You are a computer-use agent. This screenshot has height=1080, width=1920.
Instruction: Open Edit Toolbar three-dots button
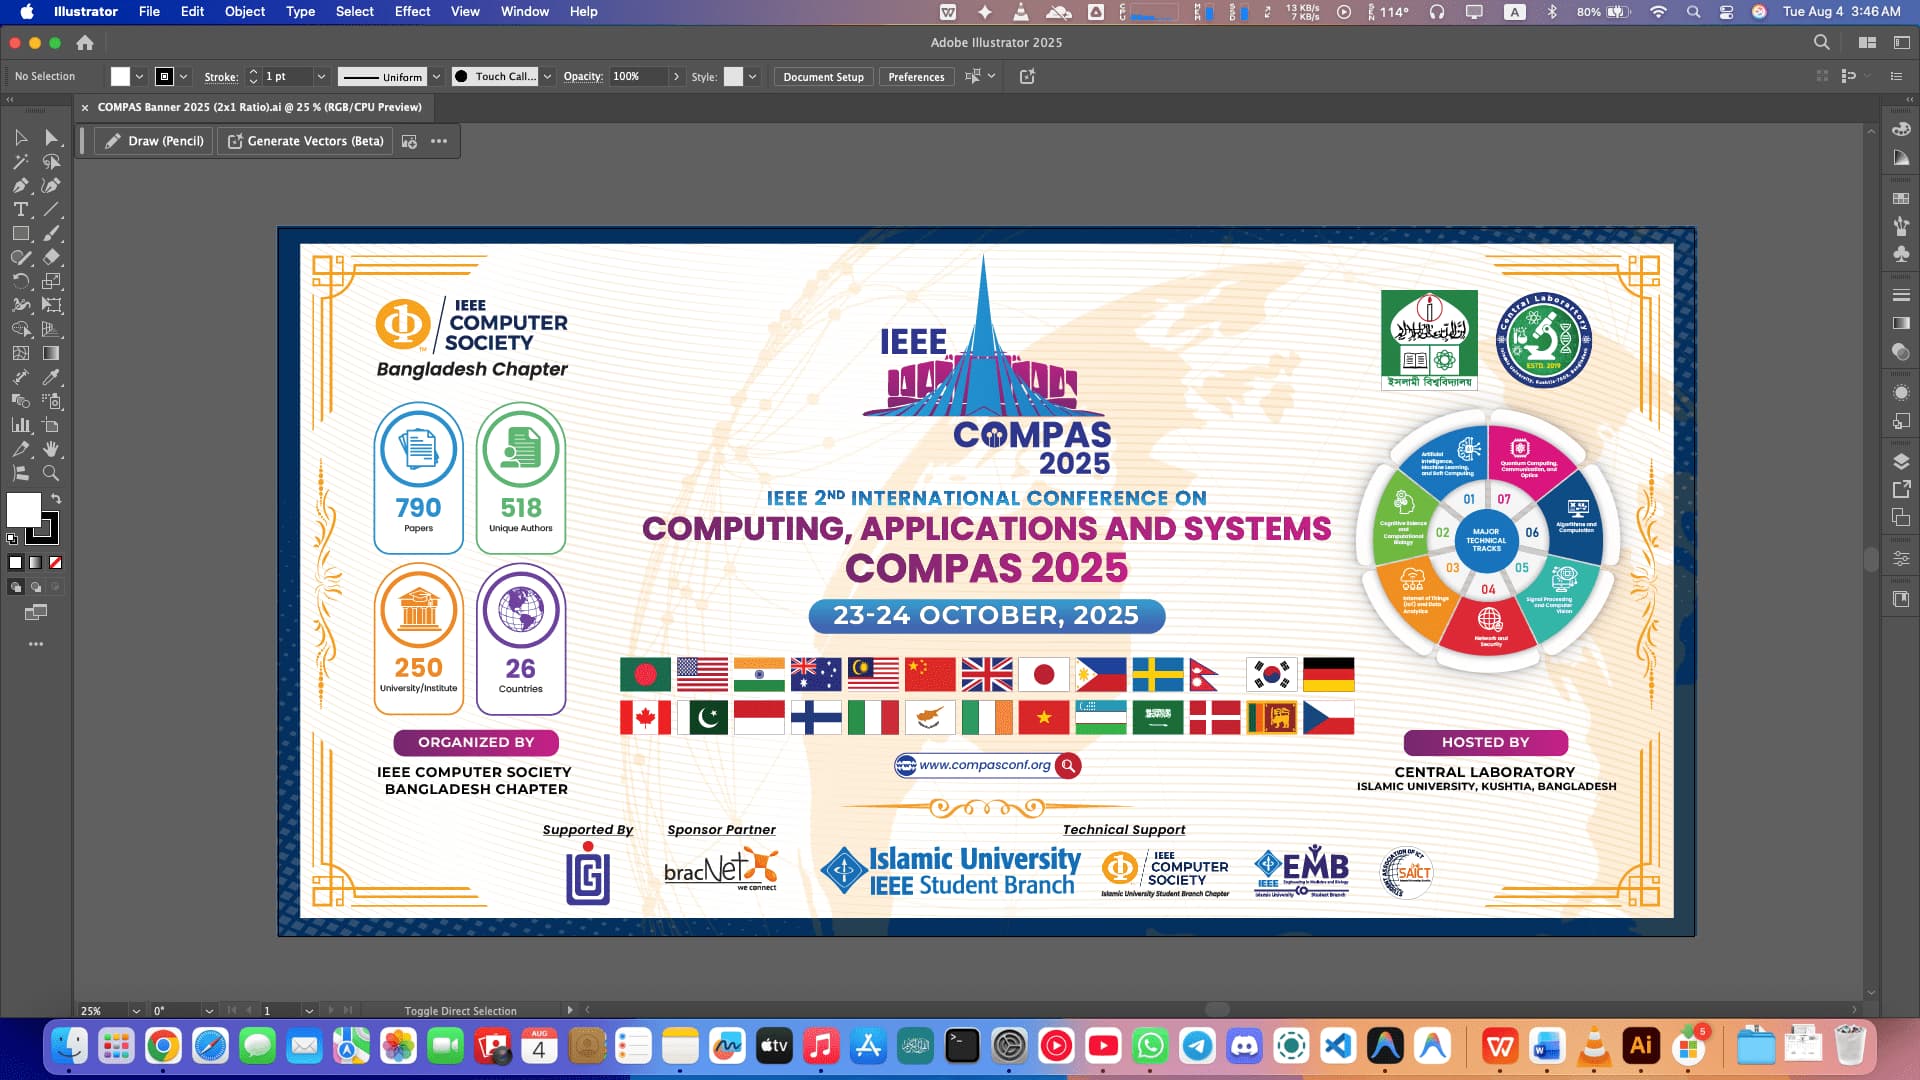[x=36, y=644]
